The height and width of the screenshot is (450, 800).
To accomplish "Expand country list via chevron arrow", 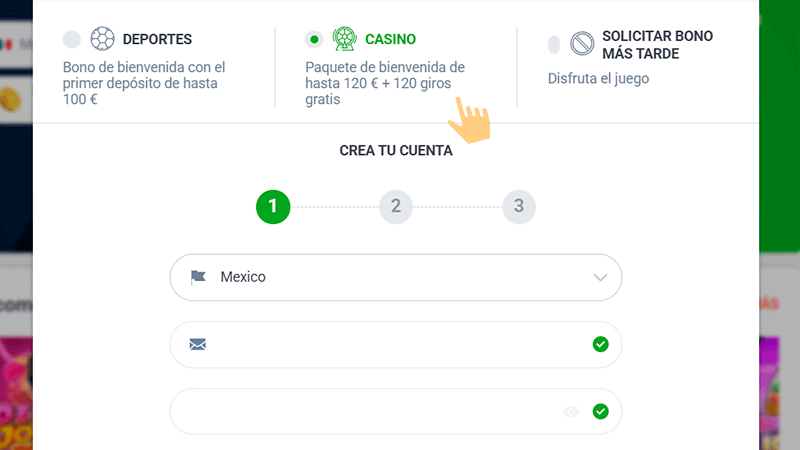I will 600,277.
